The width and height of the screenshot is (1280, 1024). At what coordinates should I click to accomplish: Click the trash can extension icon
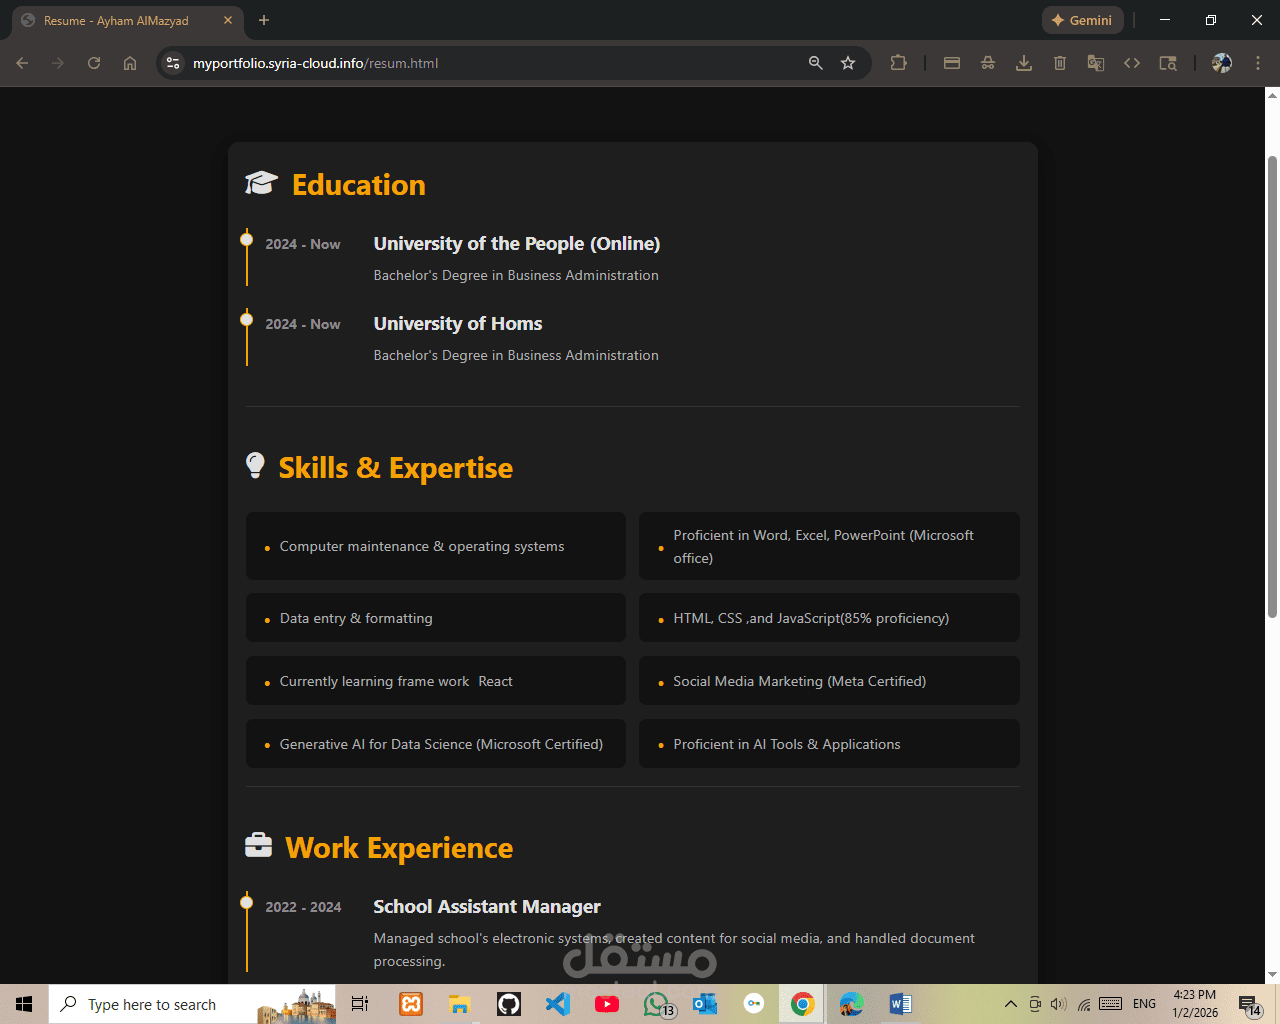pos(1060,63)
